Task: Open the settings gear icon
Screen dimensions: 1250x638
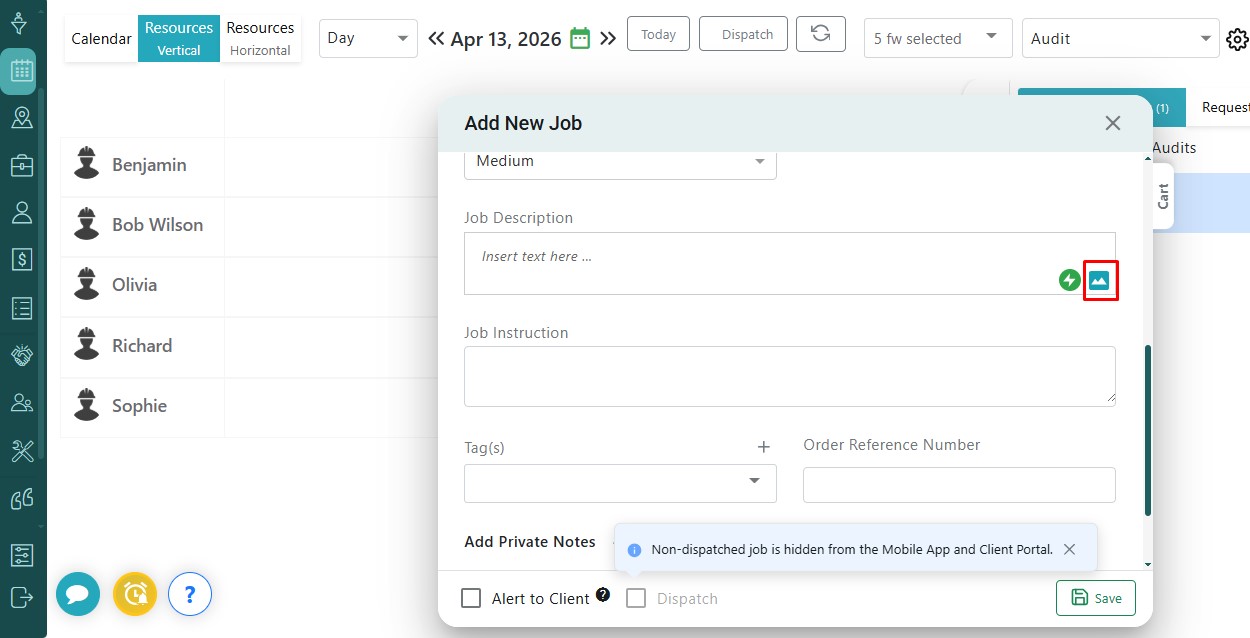Action: coord(1237,39)
